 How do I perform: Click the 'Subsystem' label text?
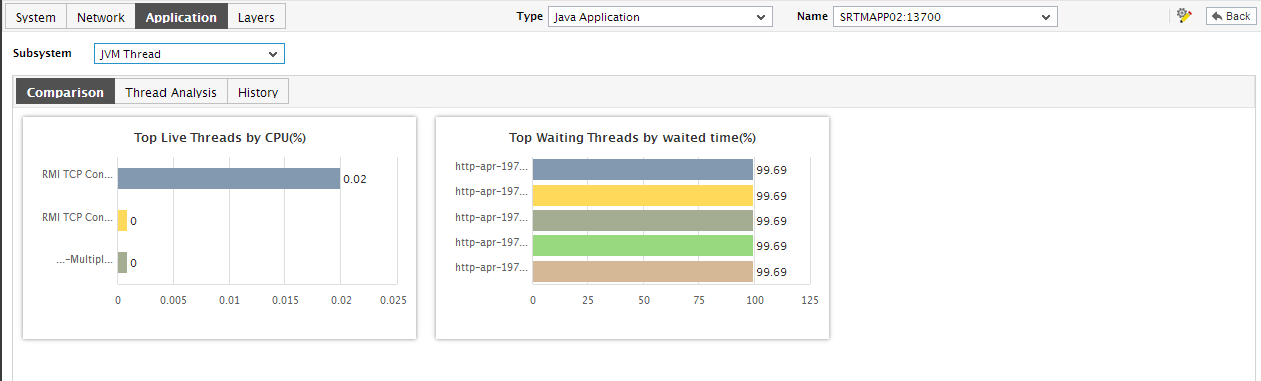42,53
